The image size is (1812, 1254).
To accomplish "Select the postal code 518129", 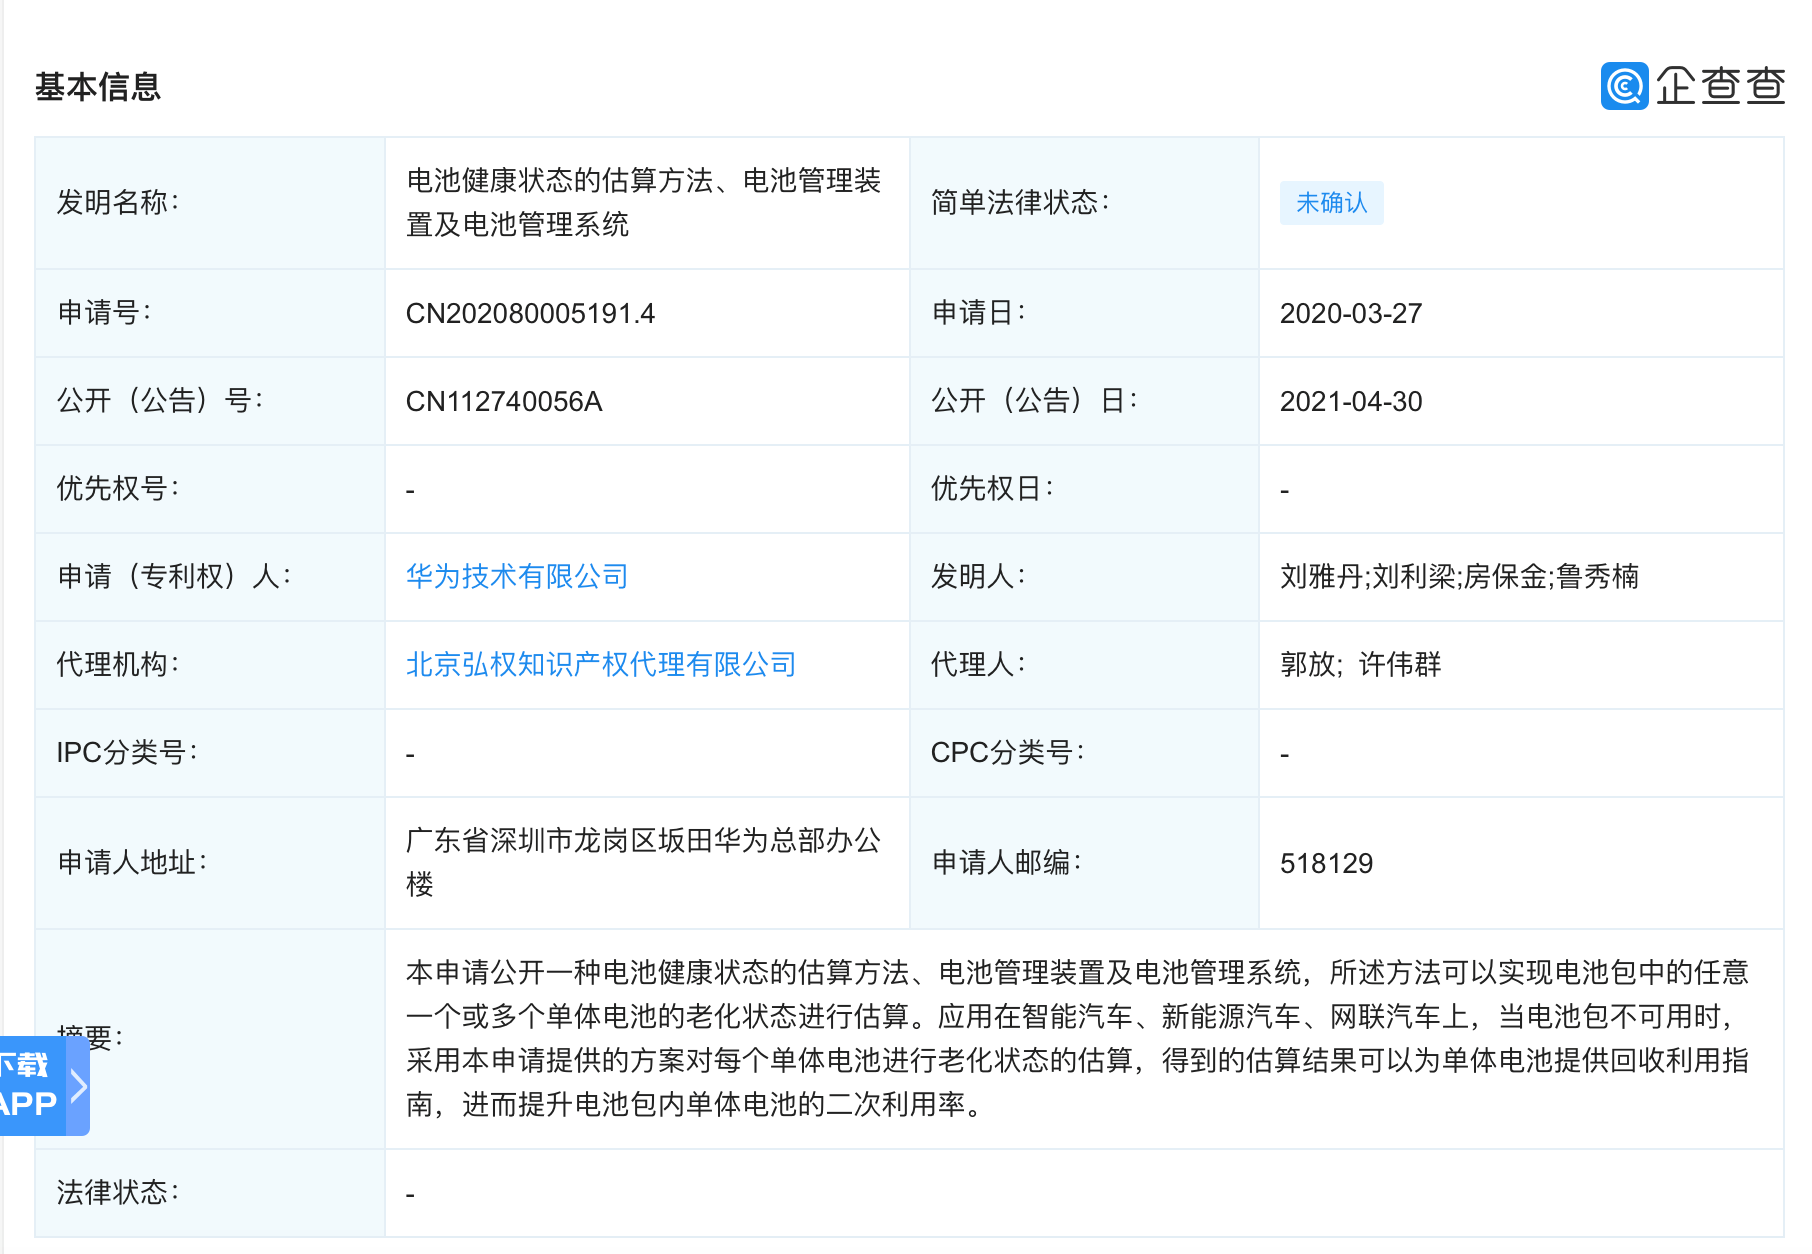I will [x=1328, y=862].
